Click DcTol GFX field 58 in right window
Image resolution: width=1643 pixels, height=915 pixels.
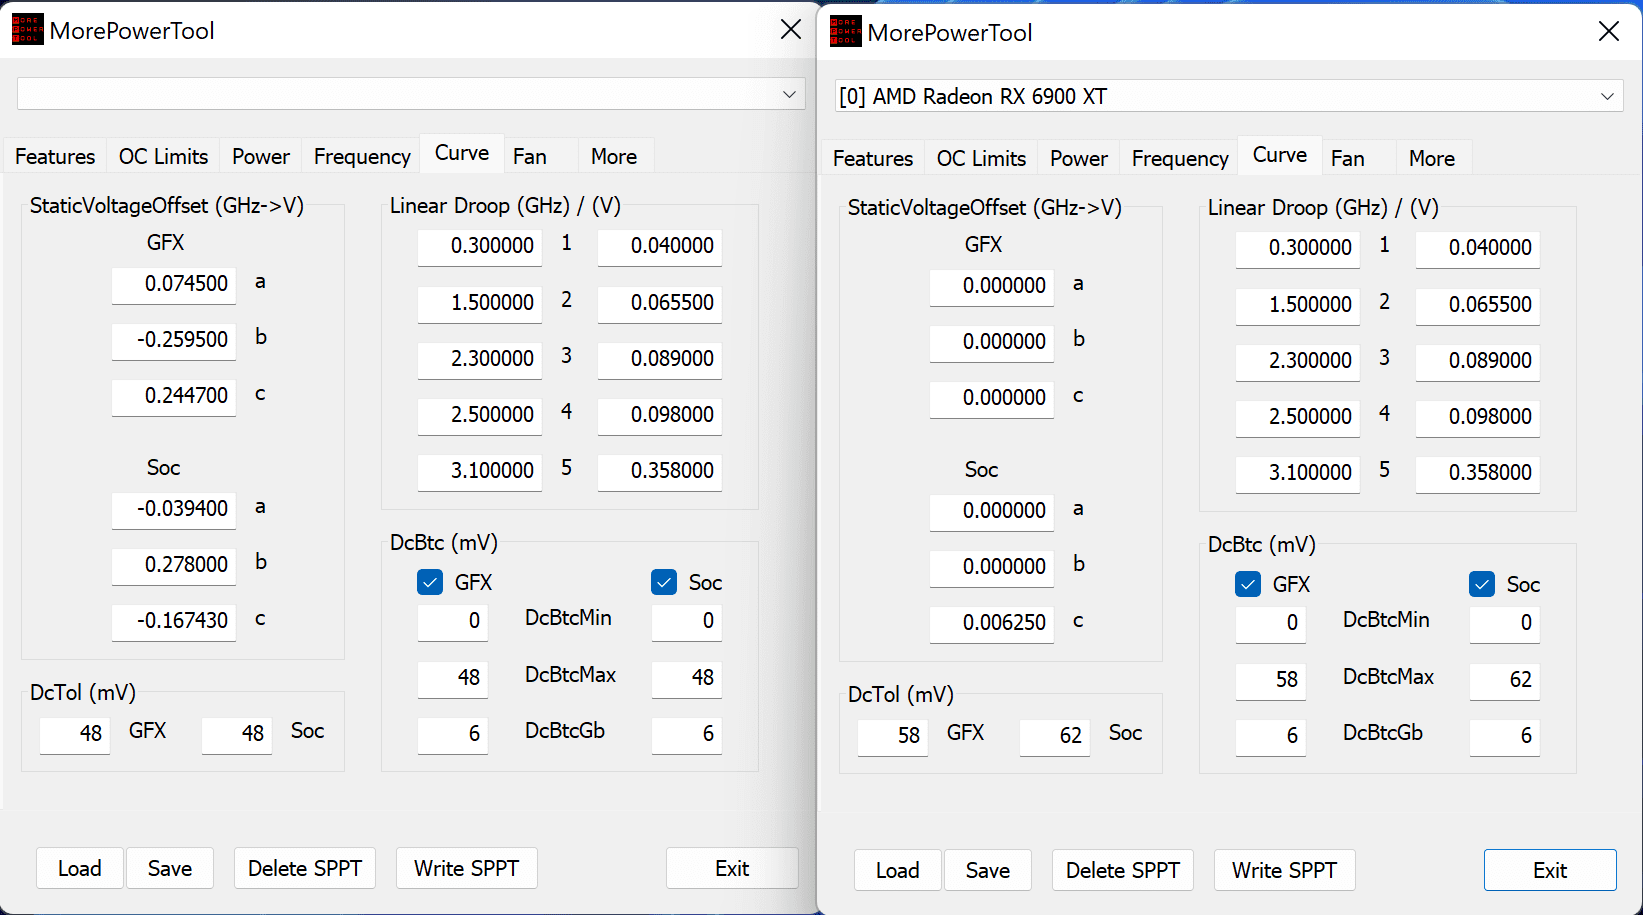pyautogui.click(x=893, y=736)
